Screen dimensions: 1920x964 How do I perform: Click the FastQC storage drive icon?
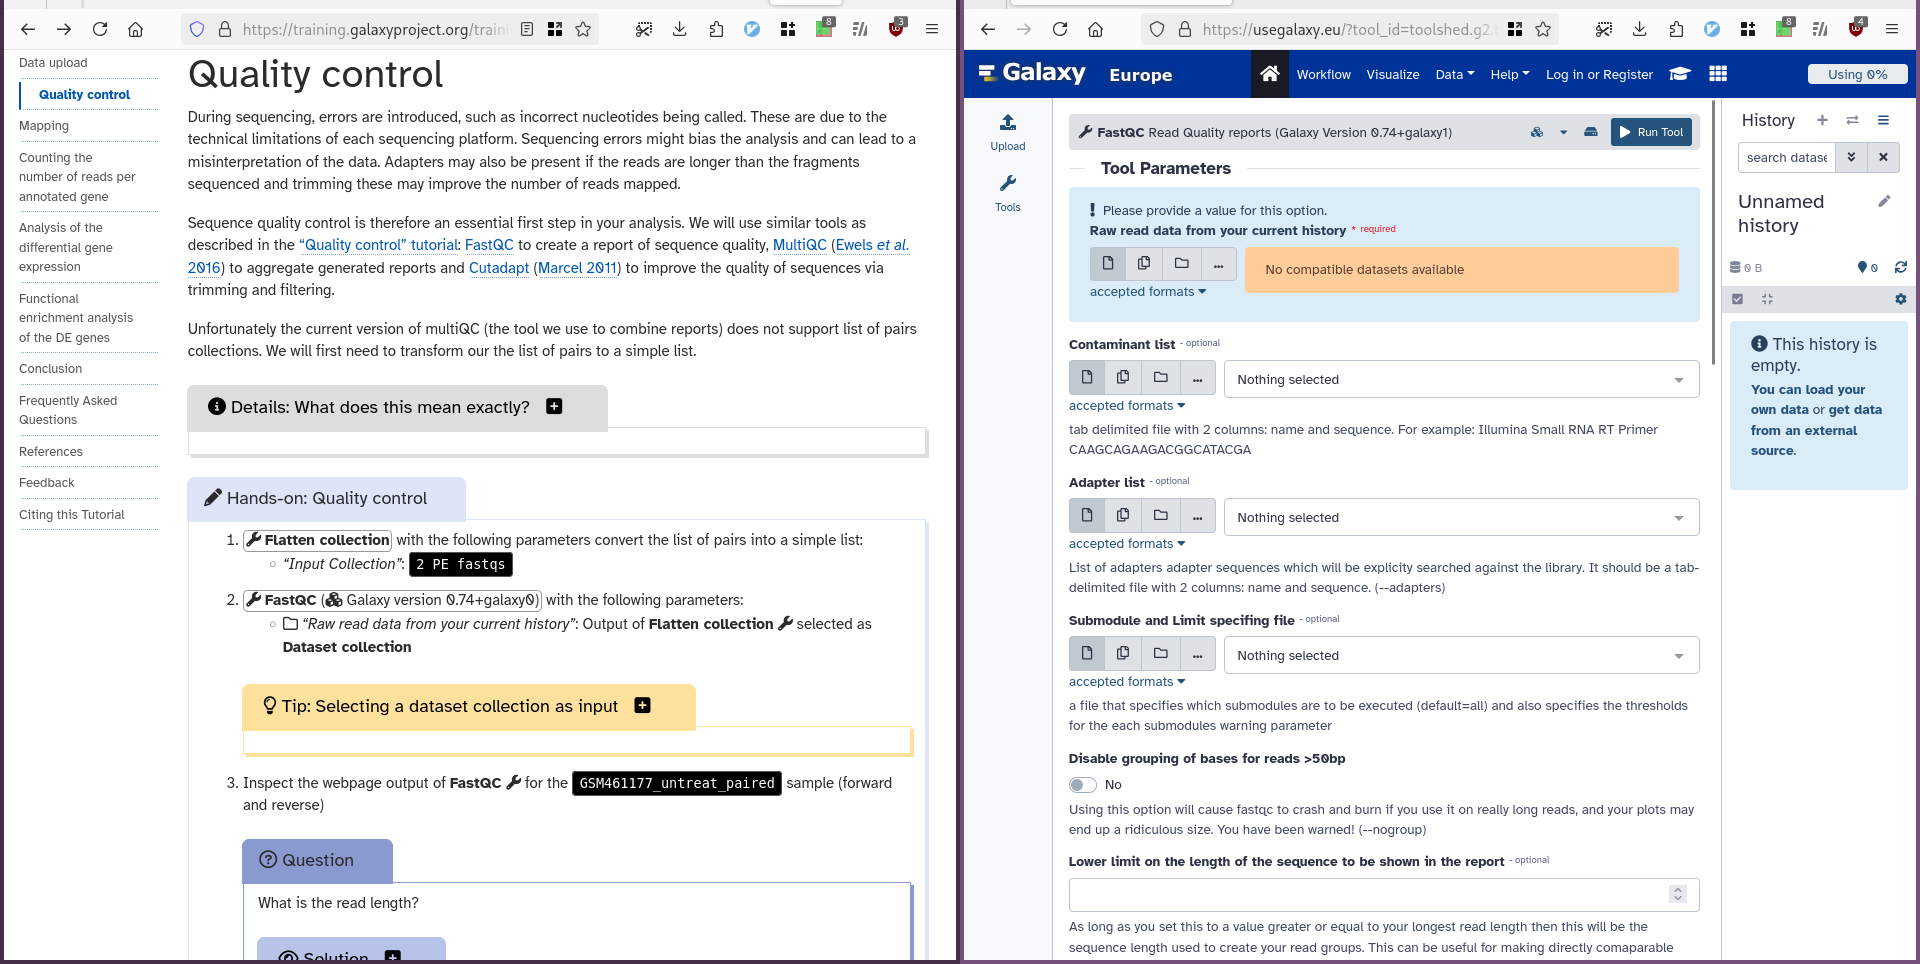pyautogui.click(x=1590, y=132)
